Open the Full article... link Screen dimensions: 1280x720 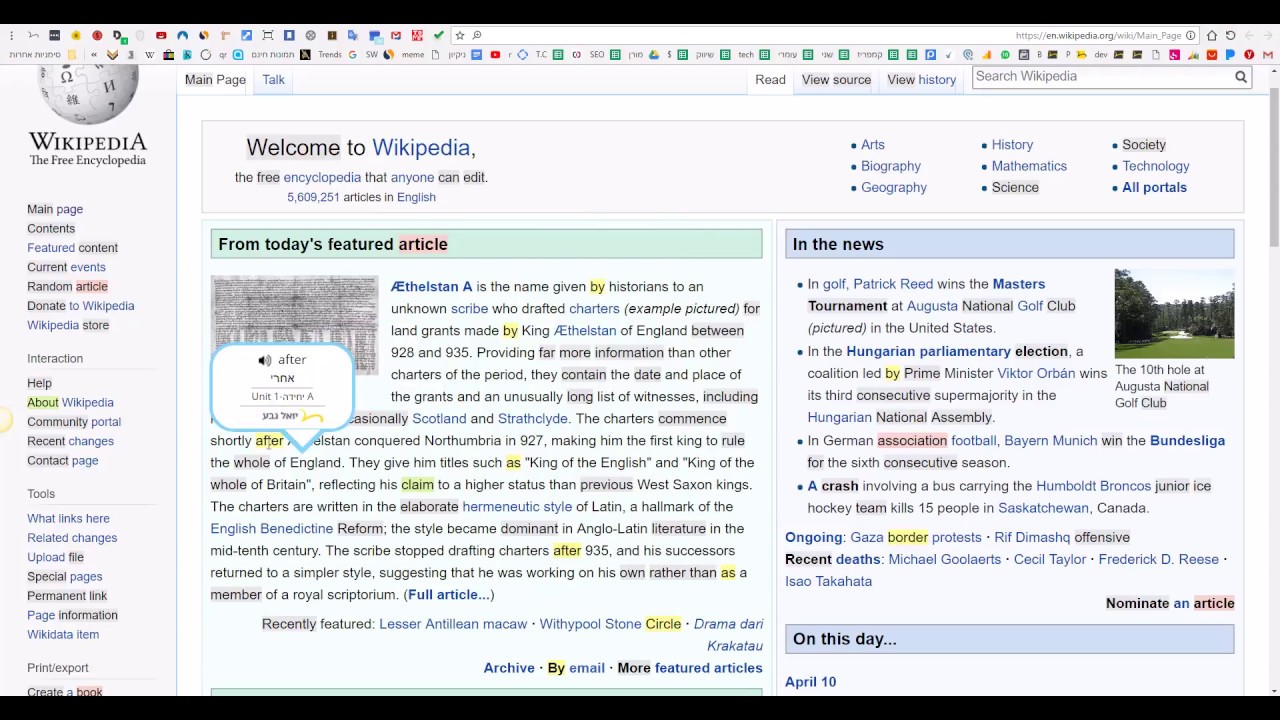point(449,595)
